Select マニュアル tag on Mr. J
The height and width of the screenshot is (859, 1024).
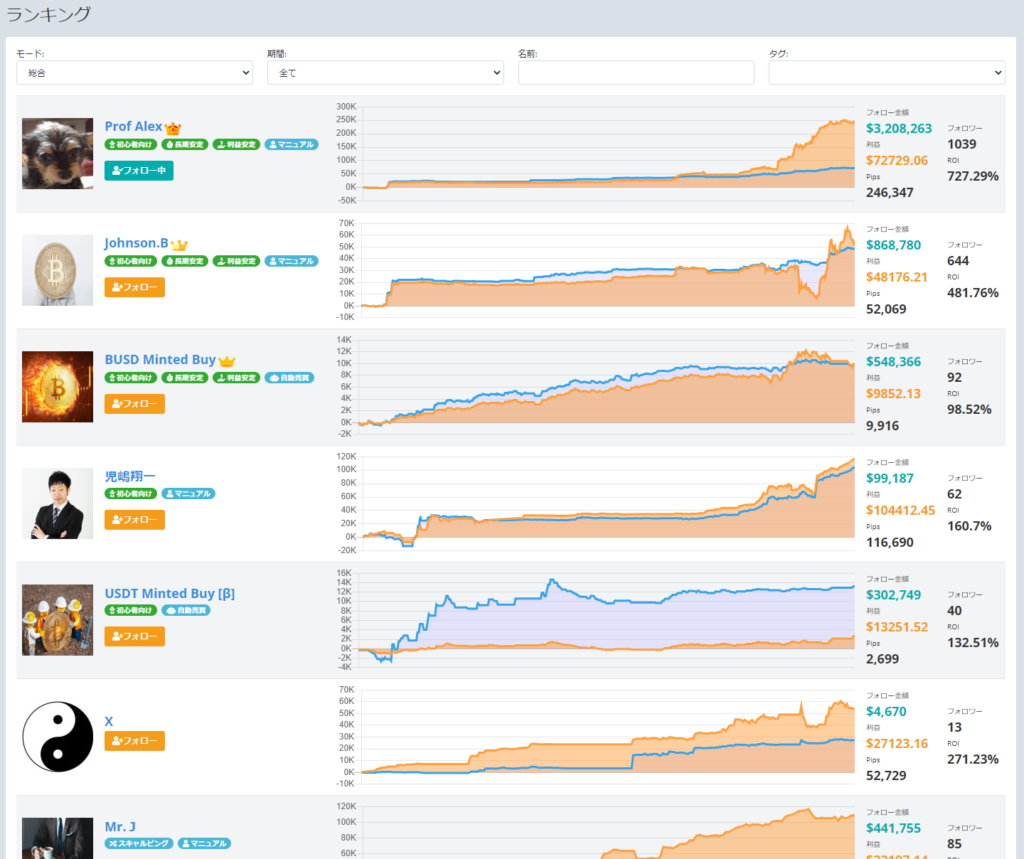(x=204, y=843)
